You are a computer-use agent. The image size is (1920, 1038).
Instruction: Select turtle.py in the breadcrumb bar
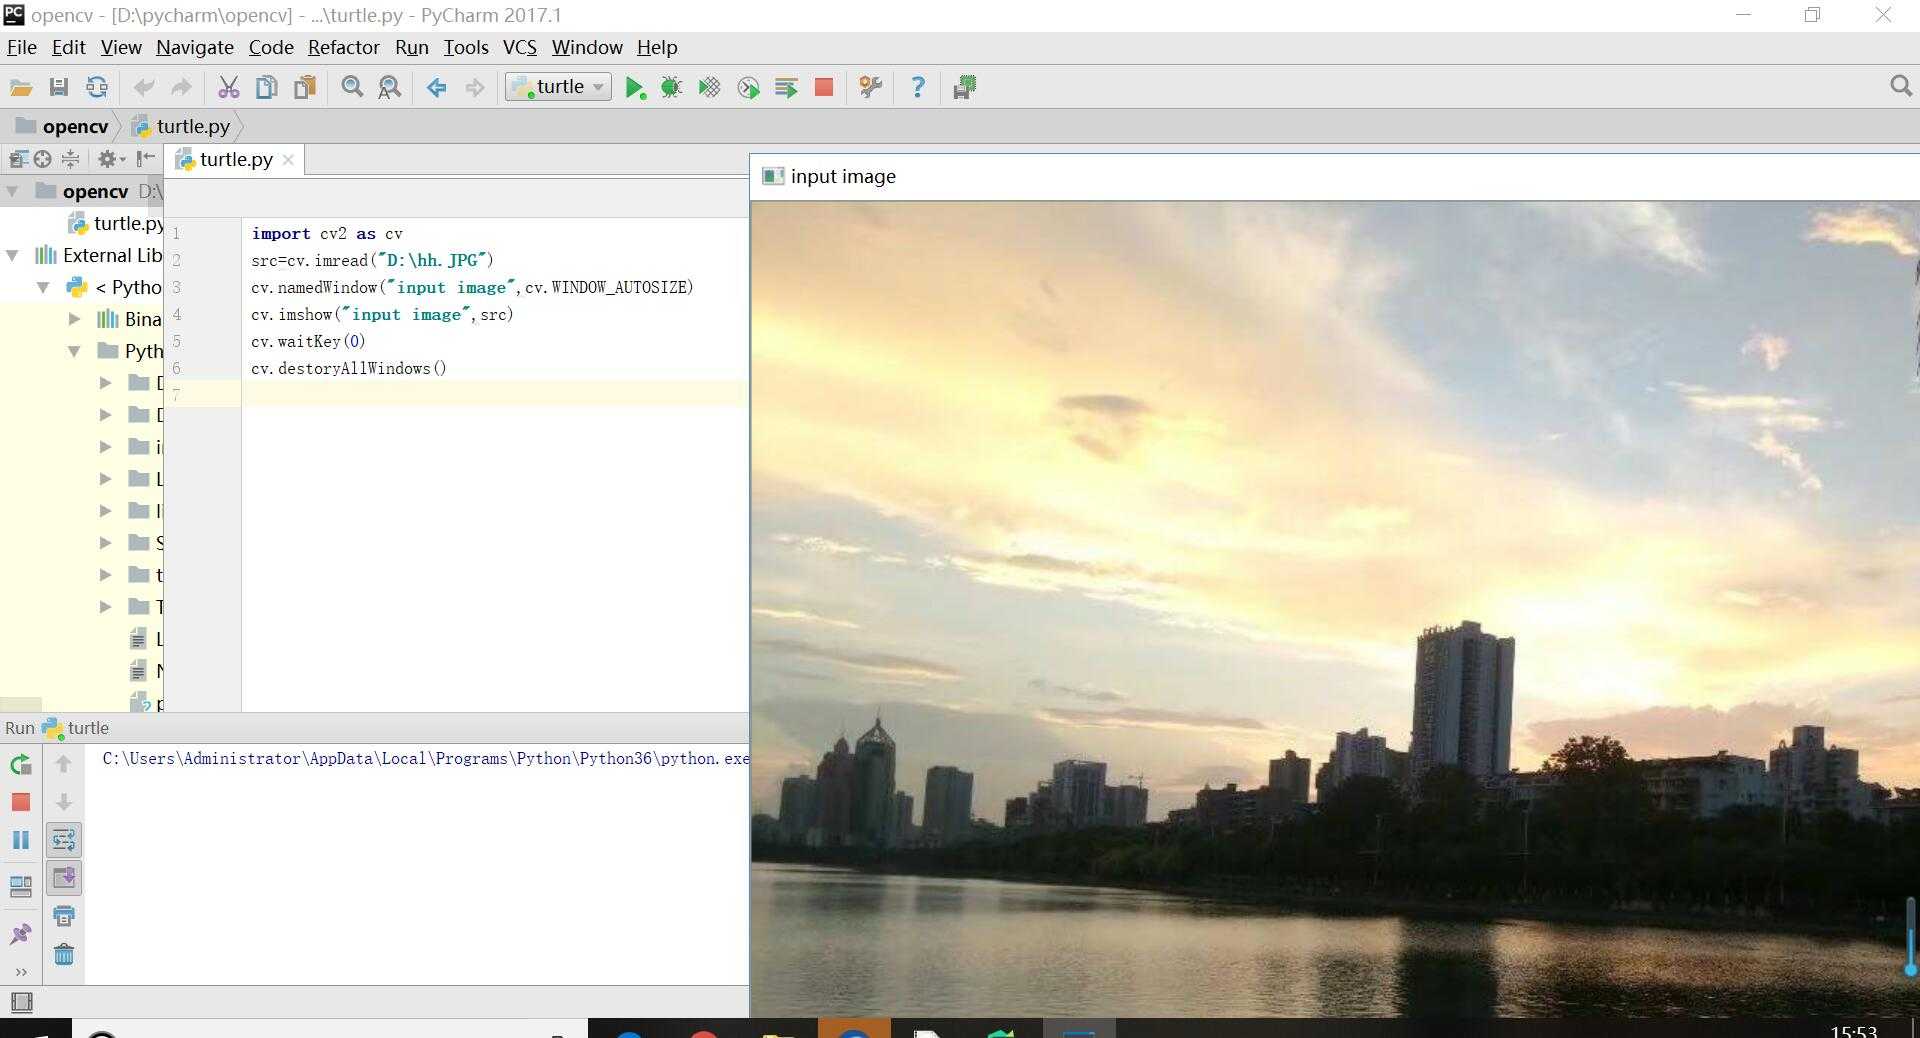click(182, 126)
